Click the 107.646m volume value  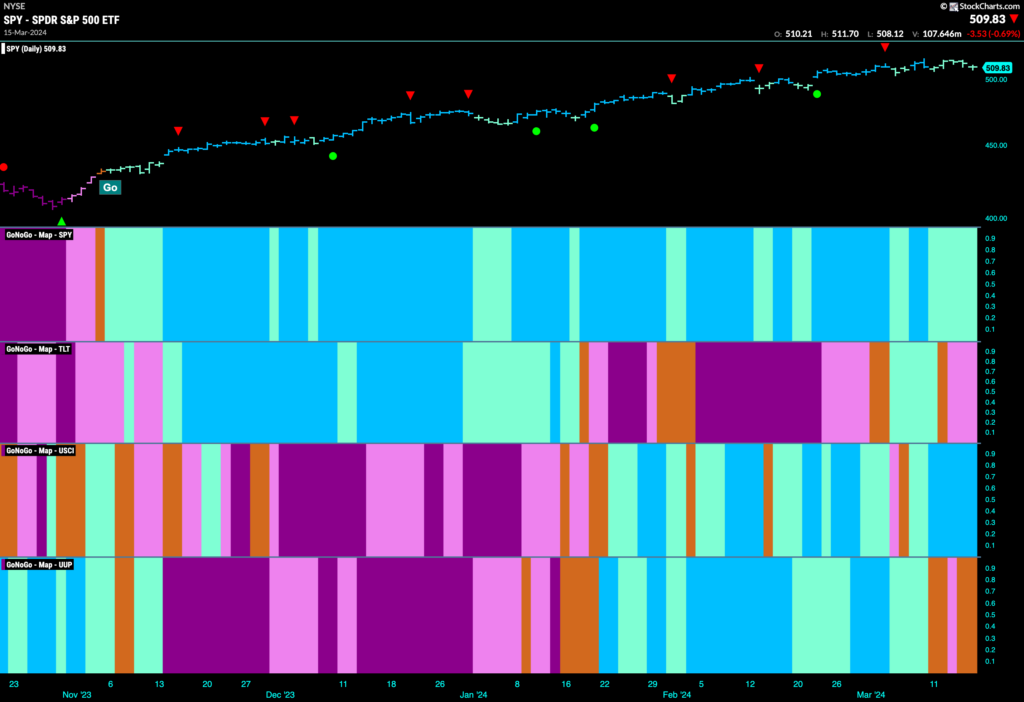pos(942,34)
